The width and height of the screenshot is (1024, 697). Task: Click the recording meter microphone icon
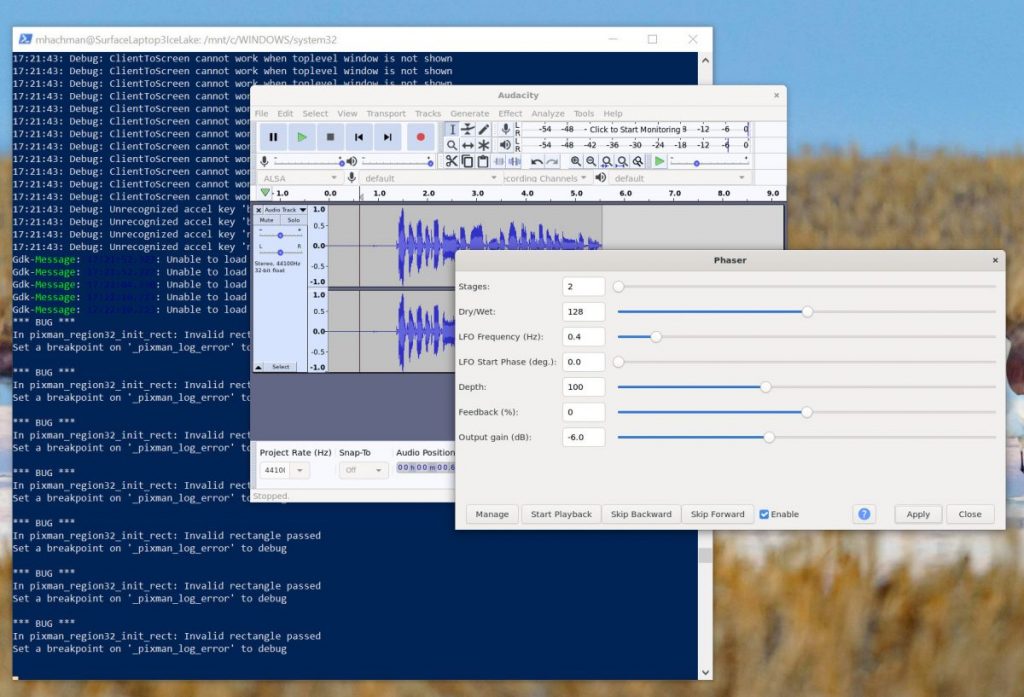(505, 129)
